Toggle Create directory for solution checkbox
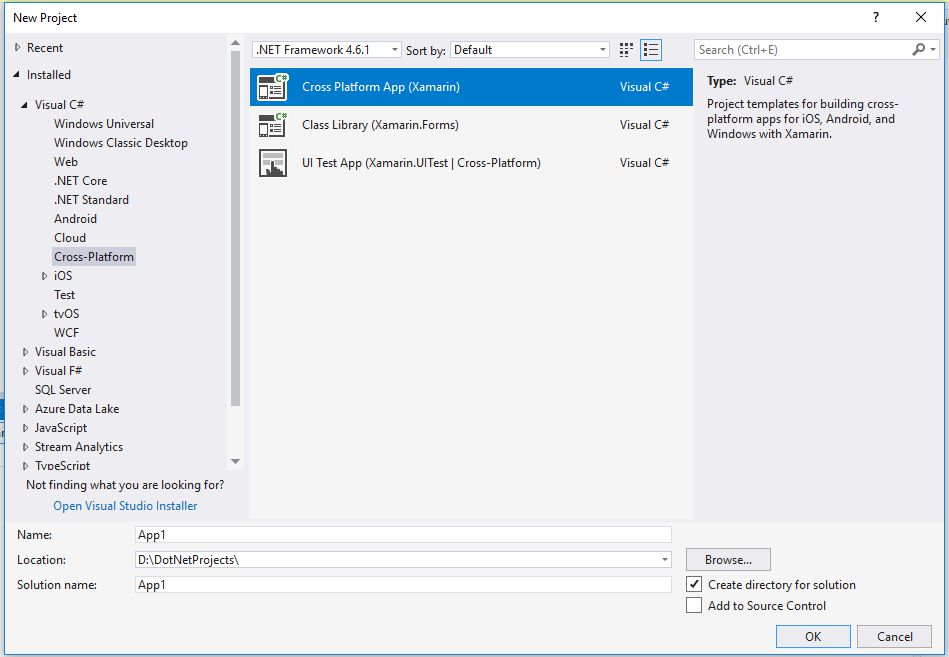The height and width of the screenshot is (657, 949). pos(694,584)
